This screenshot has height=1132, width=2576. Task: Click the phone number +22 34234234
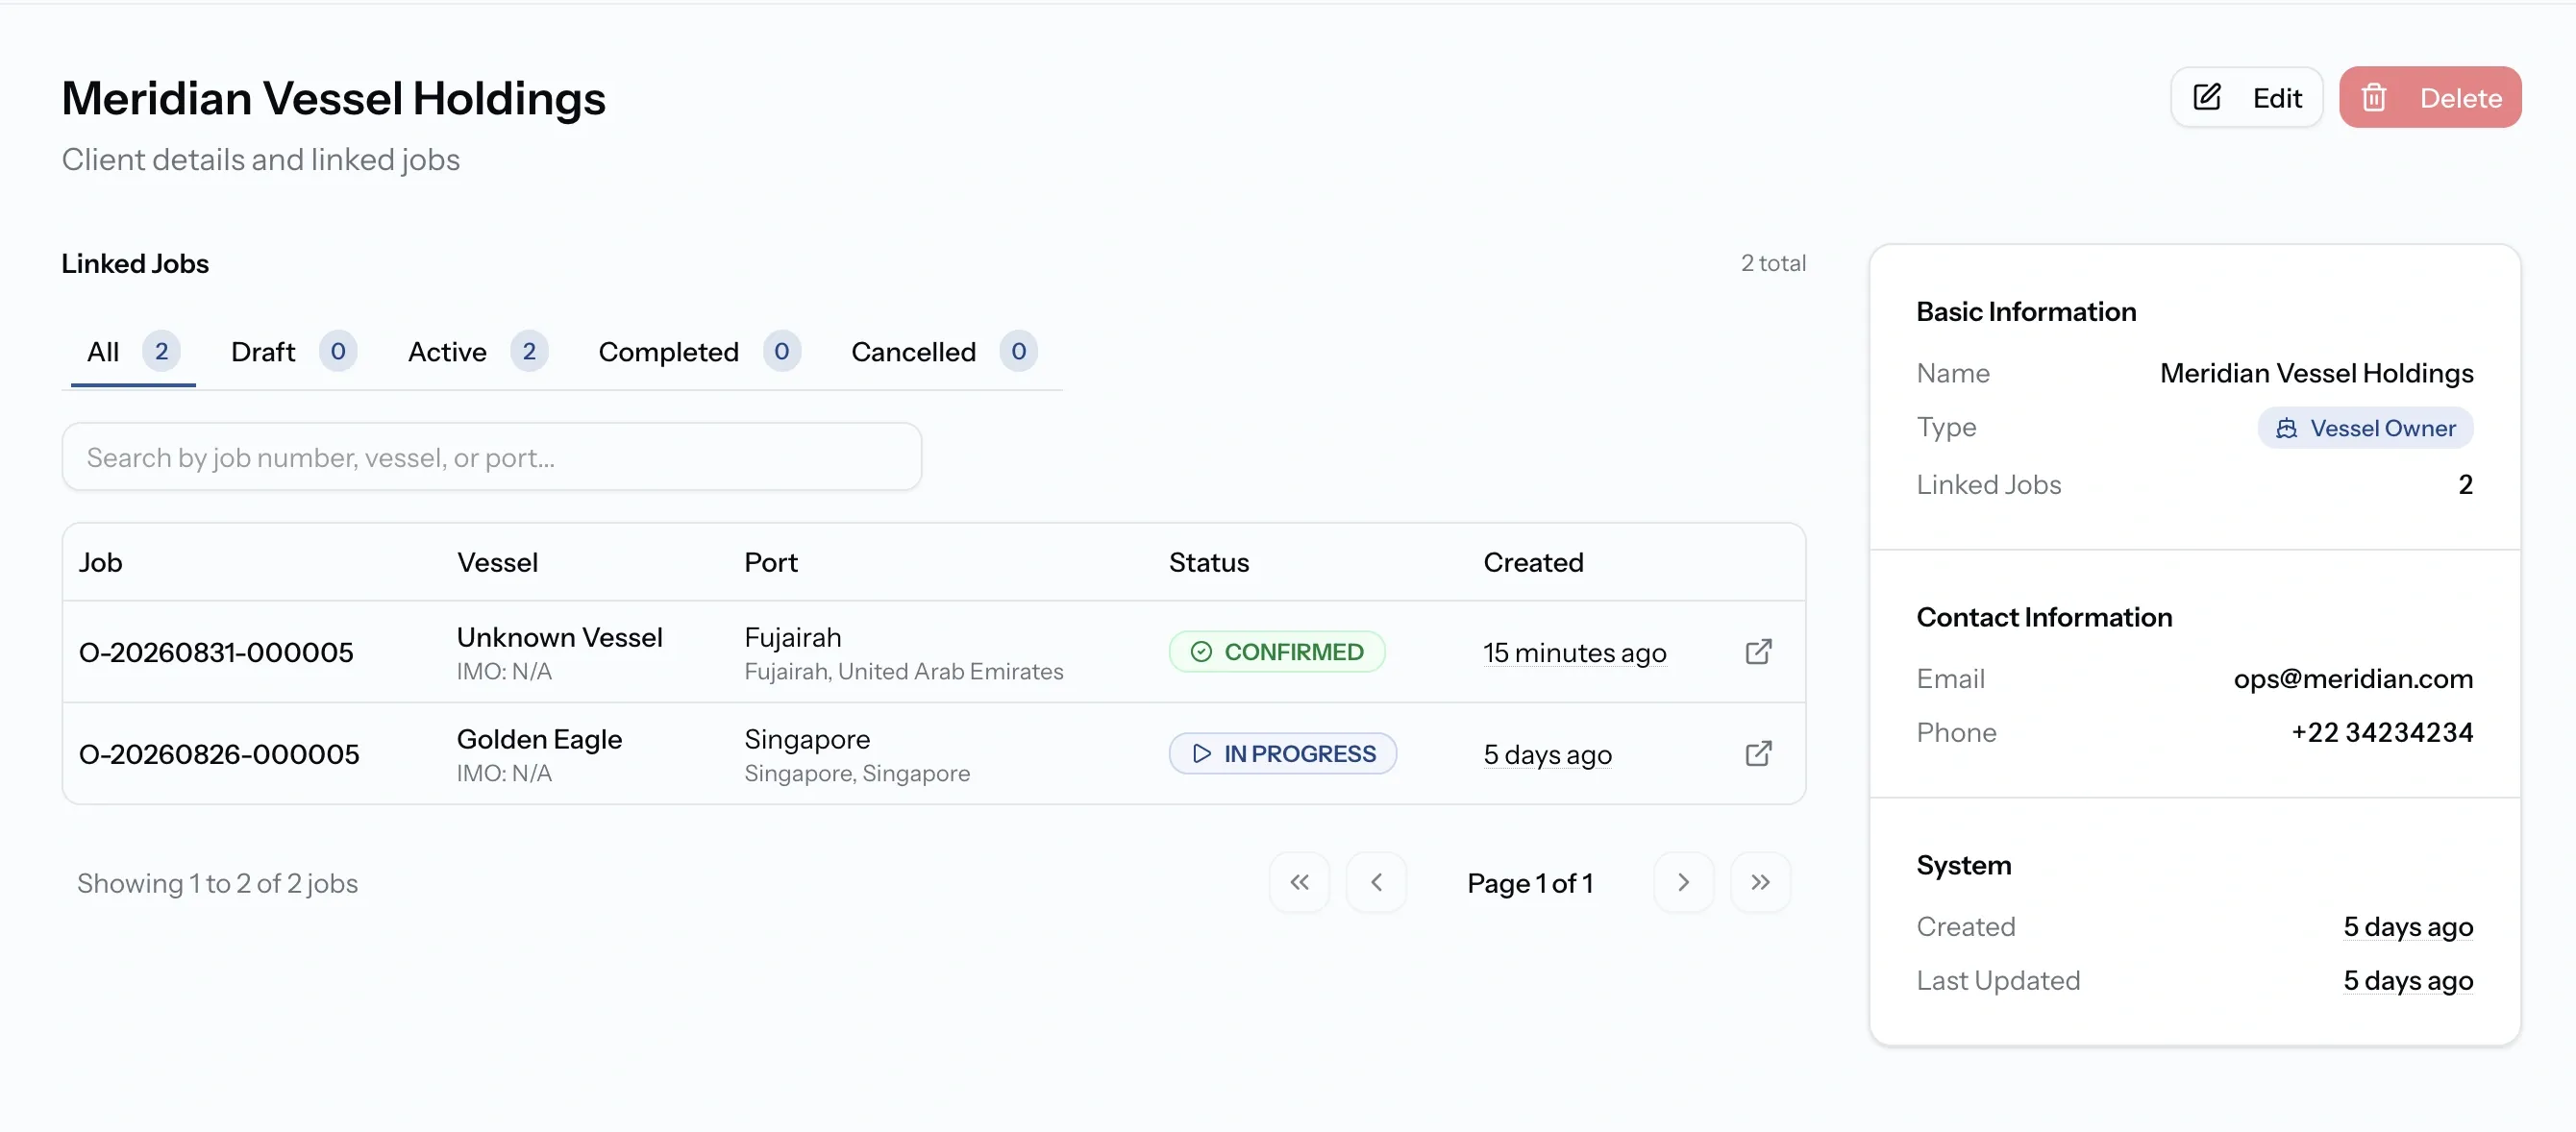2382,733
